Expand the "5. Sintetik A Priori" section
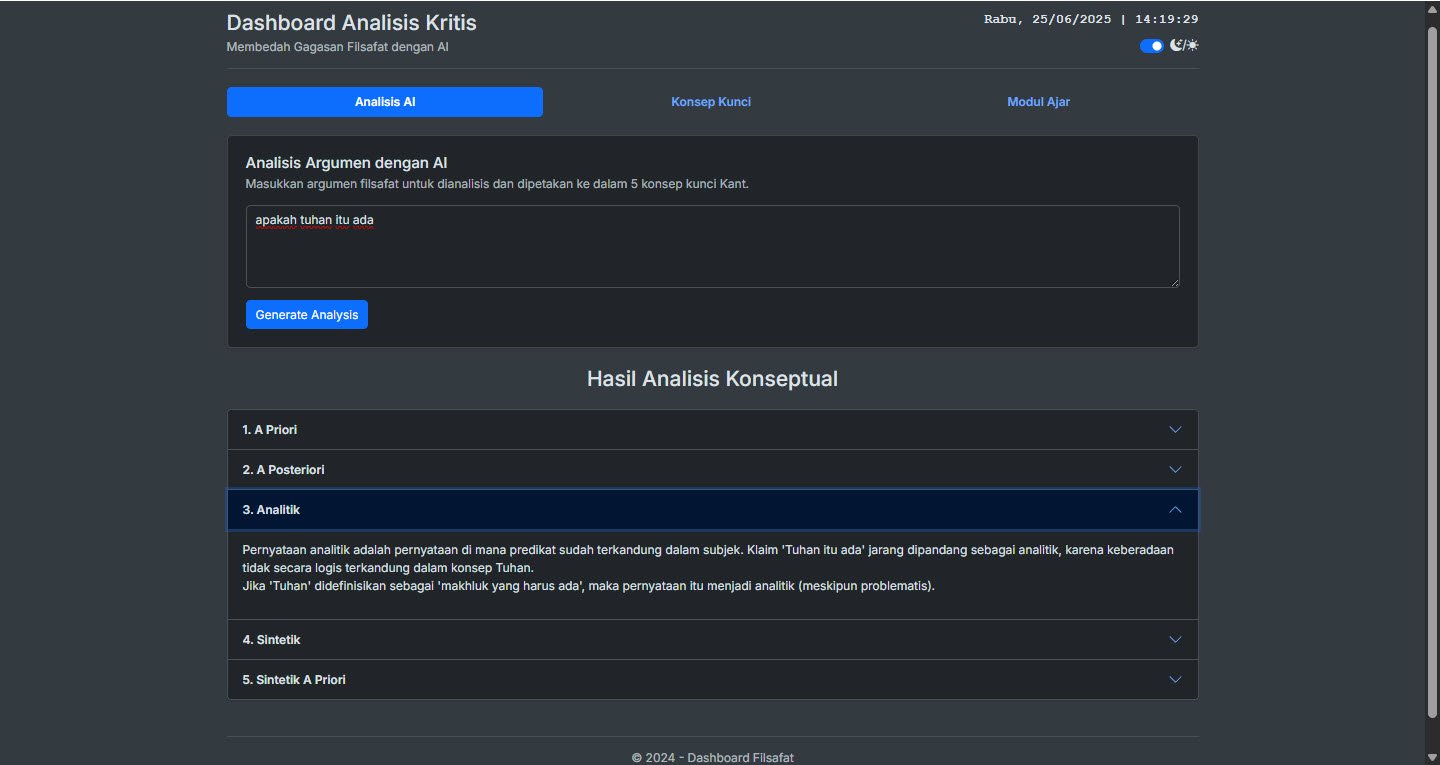 pos(713,680)
